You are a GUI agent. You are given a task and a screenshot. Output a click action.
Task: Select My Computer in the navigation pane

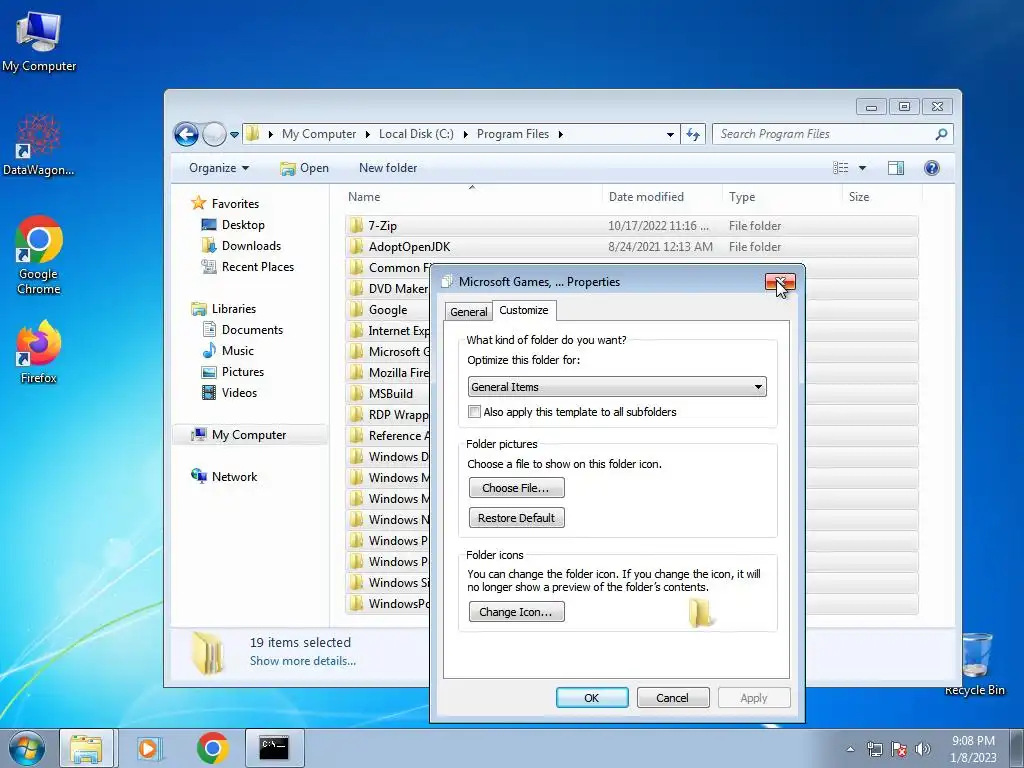249,435
